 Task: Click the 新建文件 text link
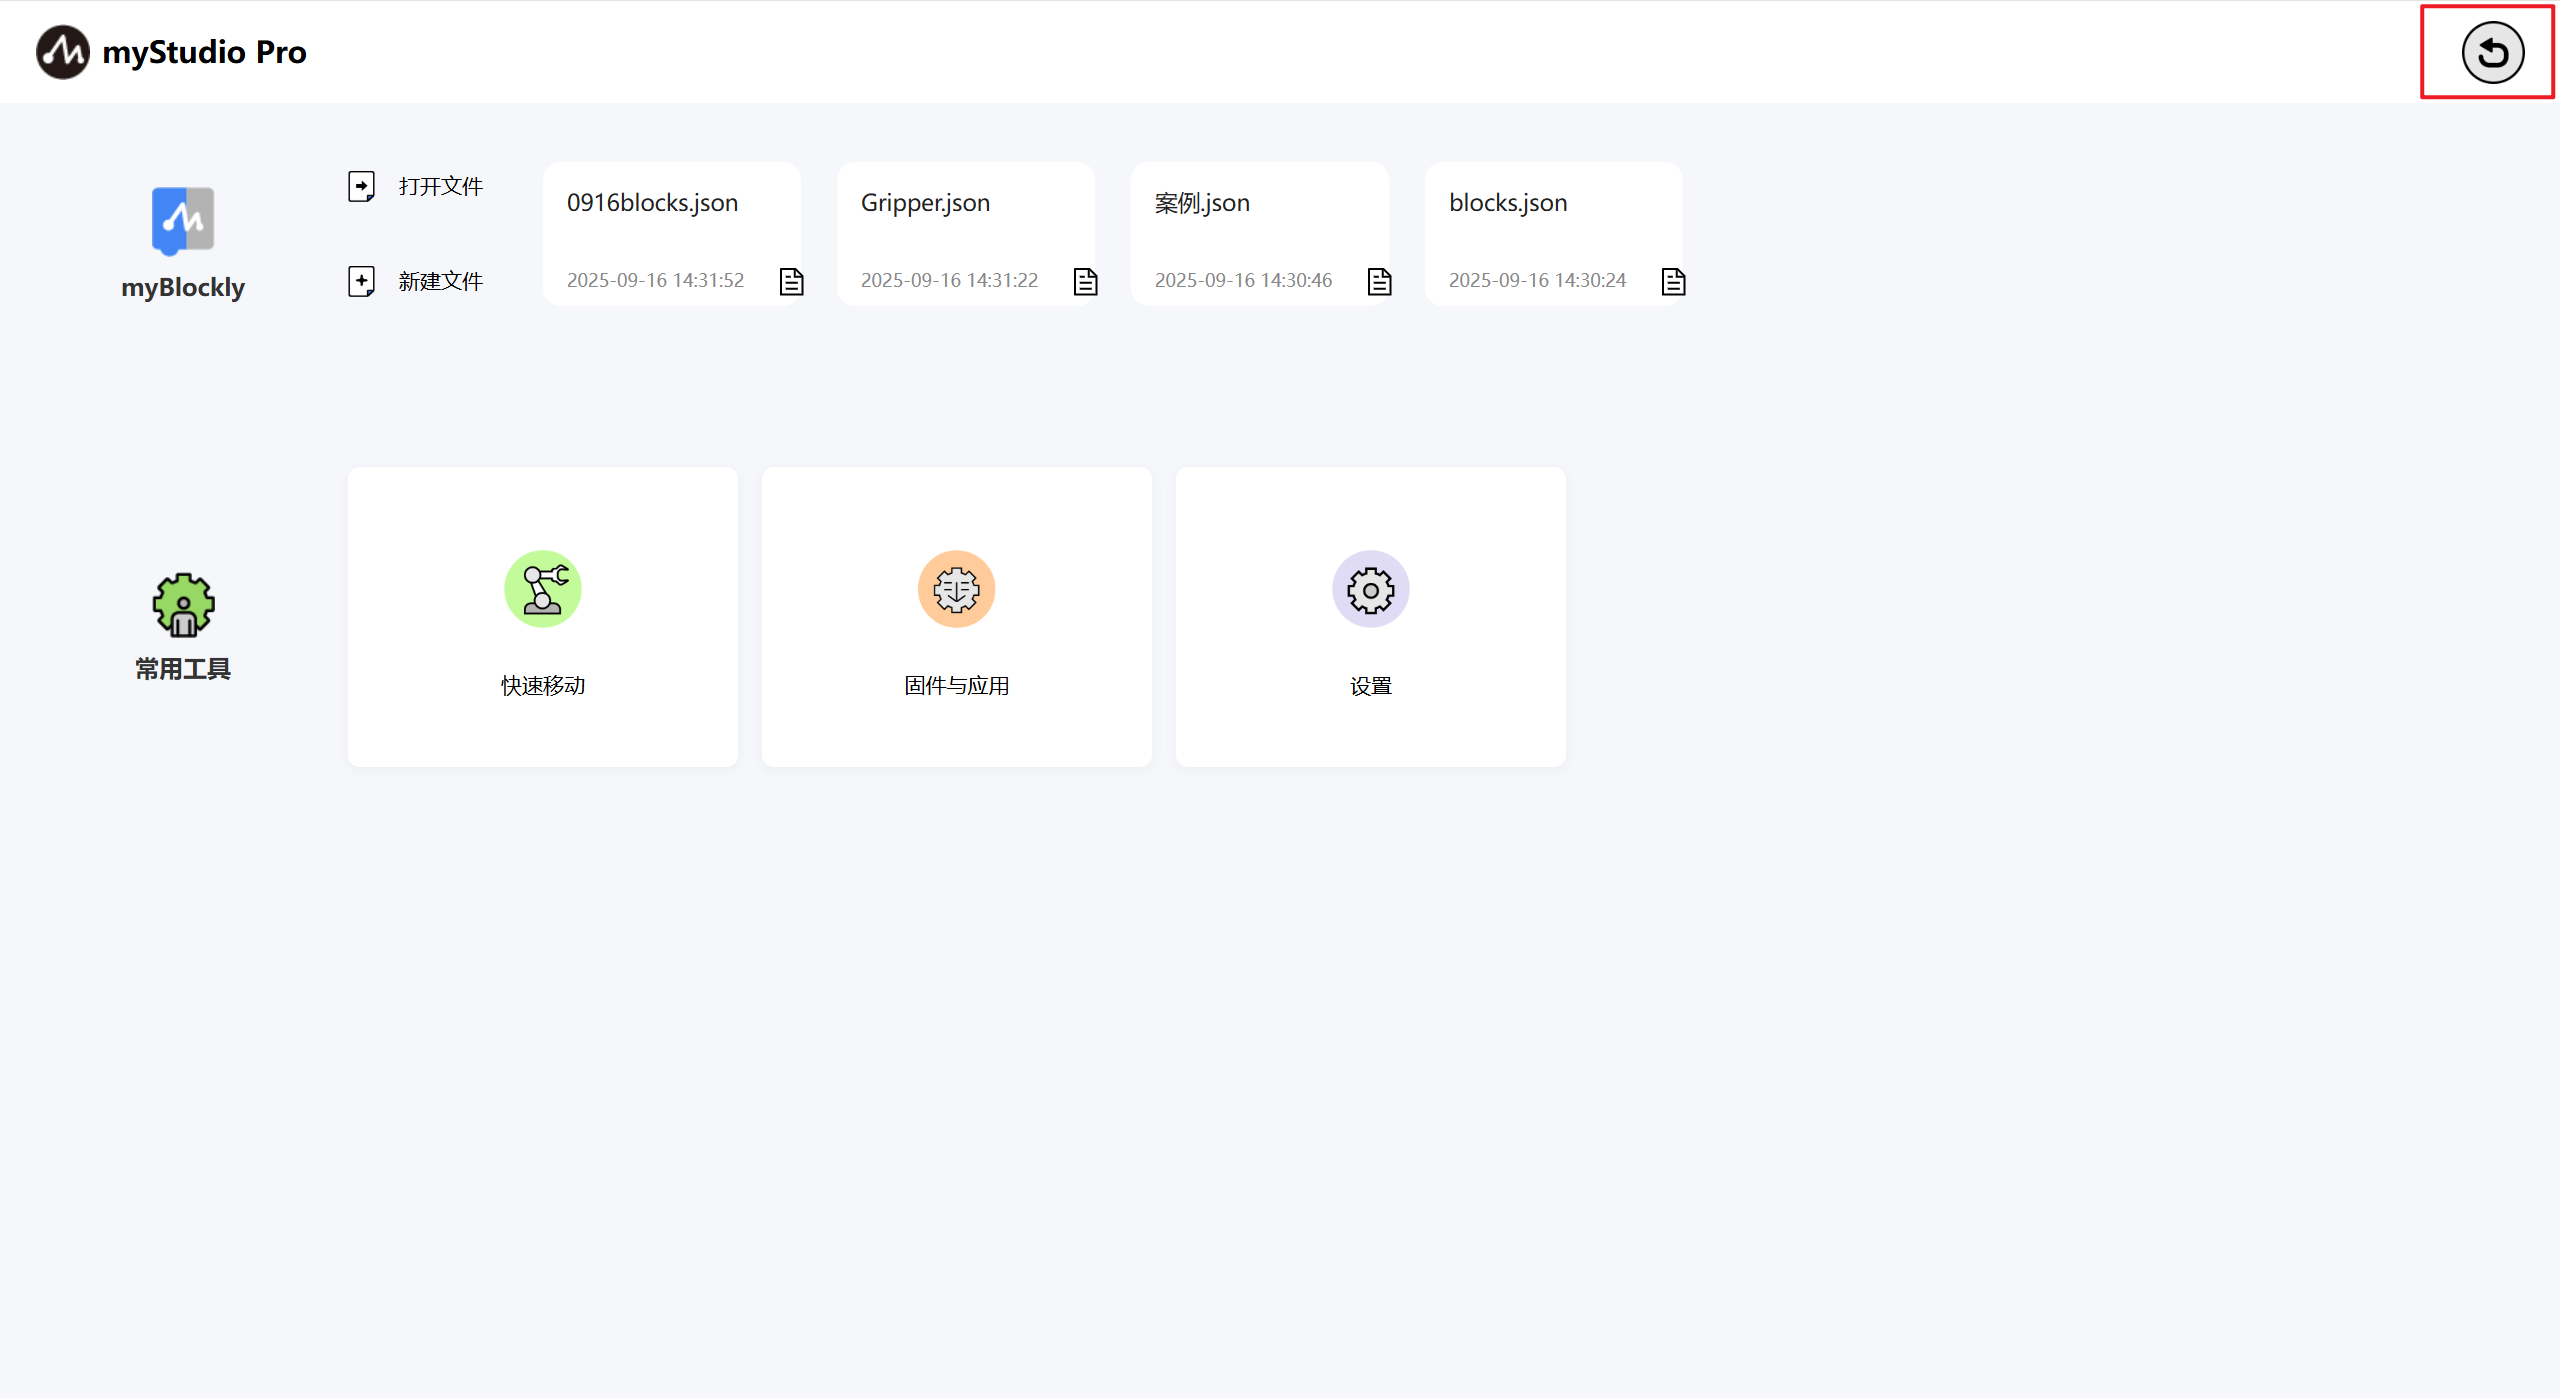(440, 282)
